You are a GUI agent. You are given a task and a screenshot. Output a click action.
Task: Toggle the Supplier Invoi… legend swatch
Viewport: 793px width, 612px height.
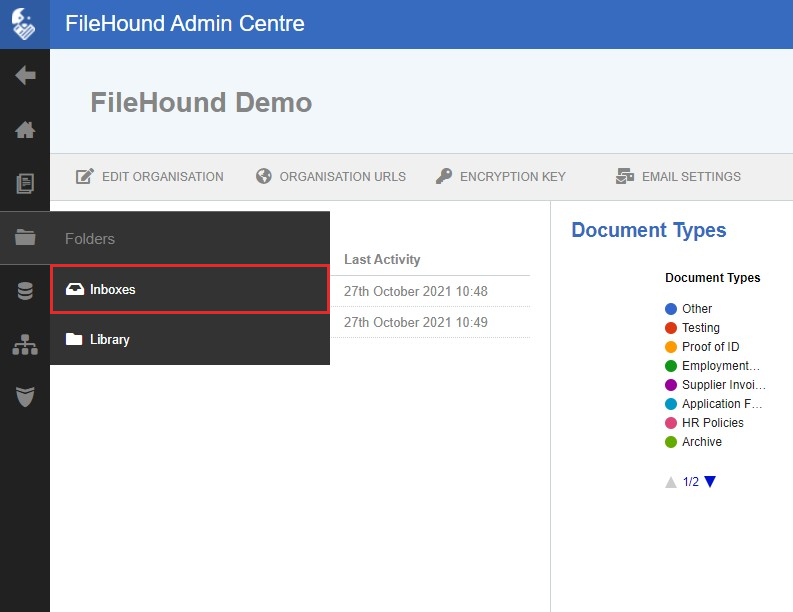point(671,385)
